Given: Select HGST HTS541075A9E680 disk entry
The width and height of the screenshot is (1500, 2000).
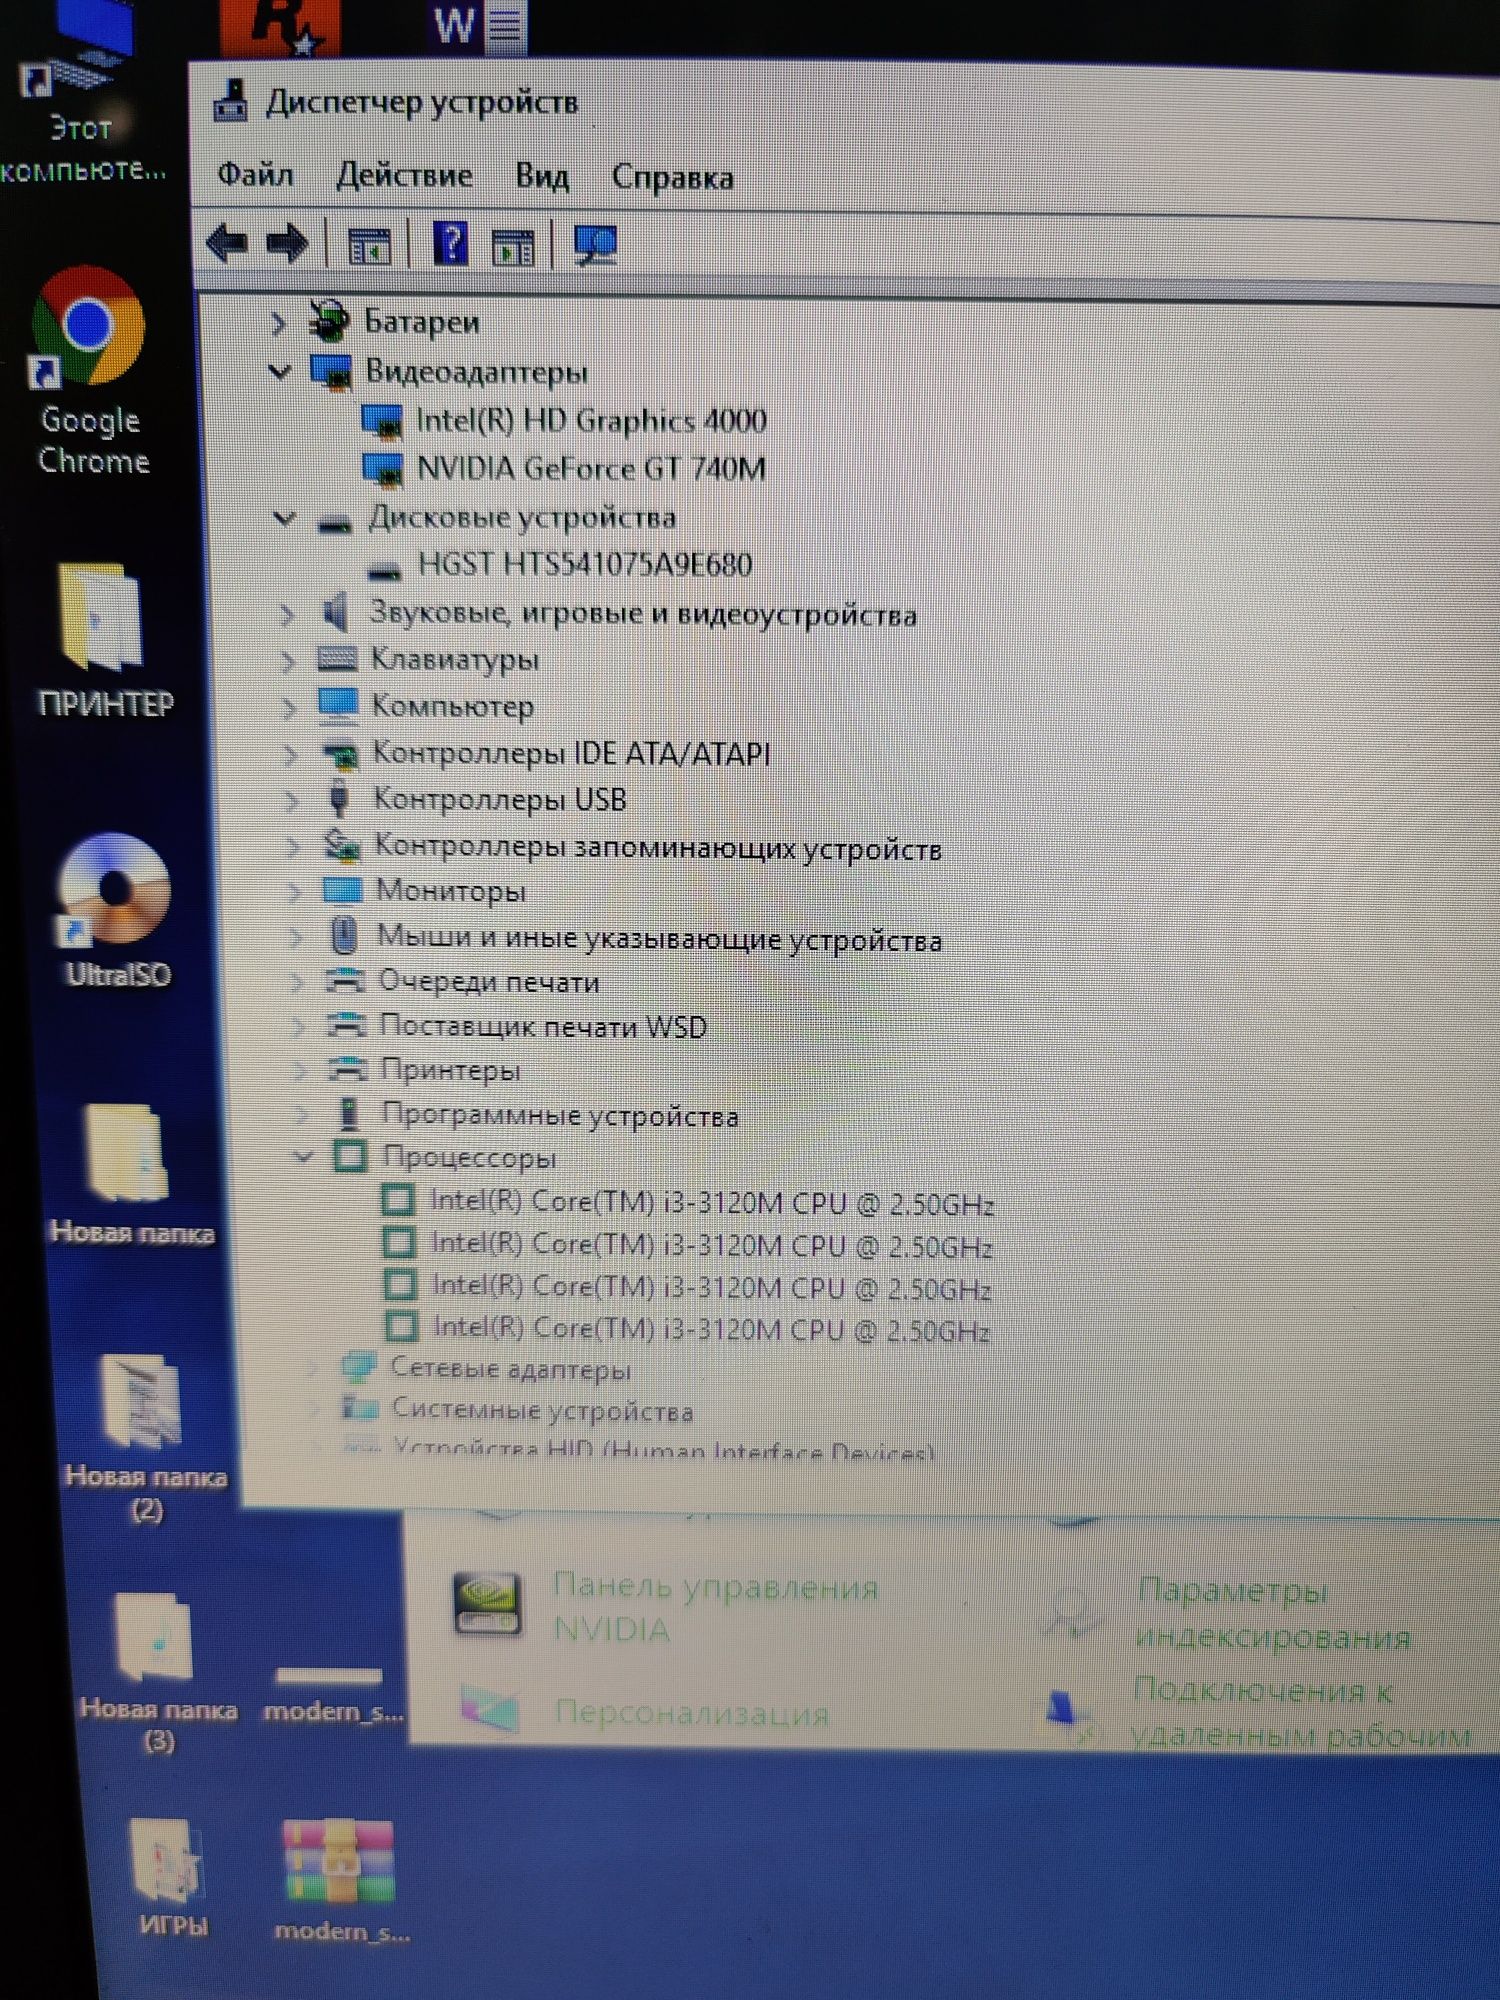Looking at the screenshot, I should tap(585, 564).
